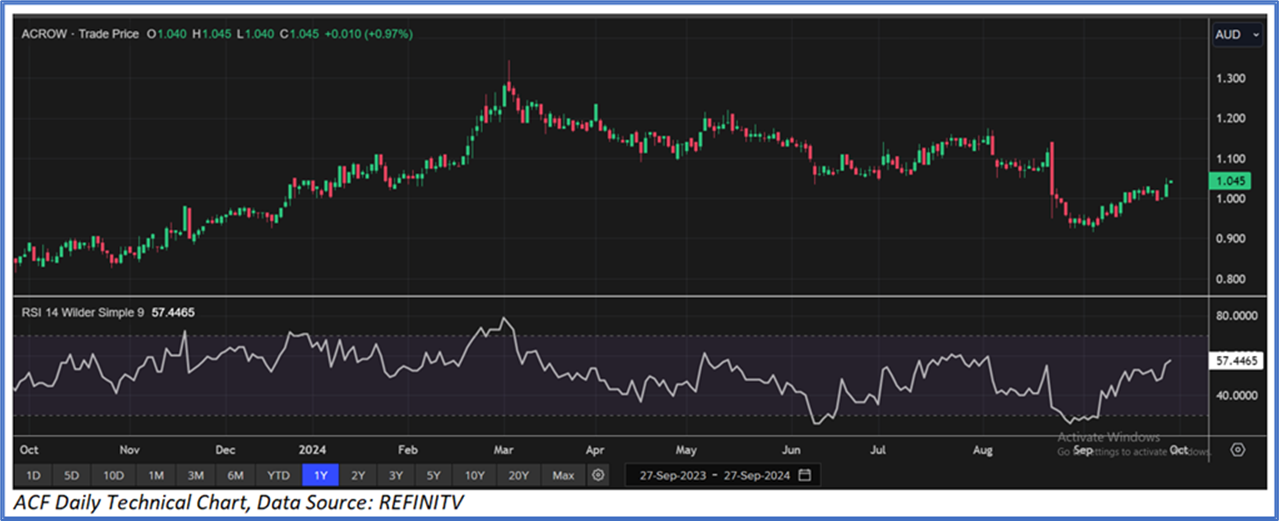Switch to the 5D time range
Screen dimensions: 1279x521
click(71, 474)
